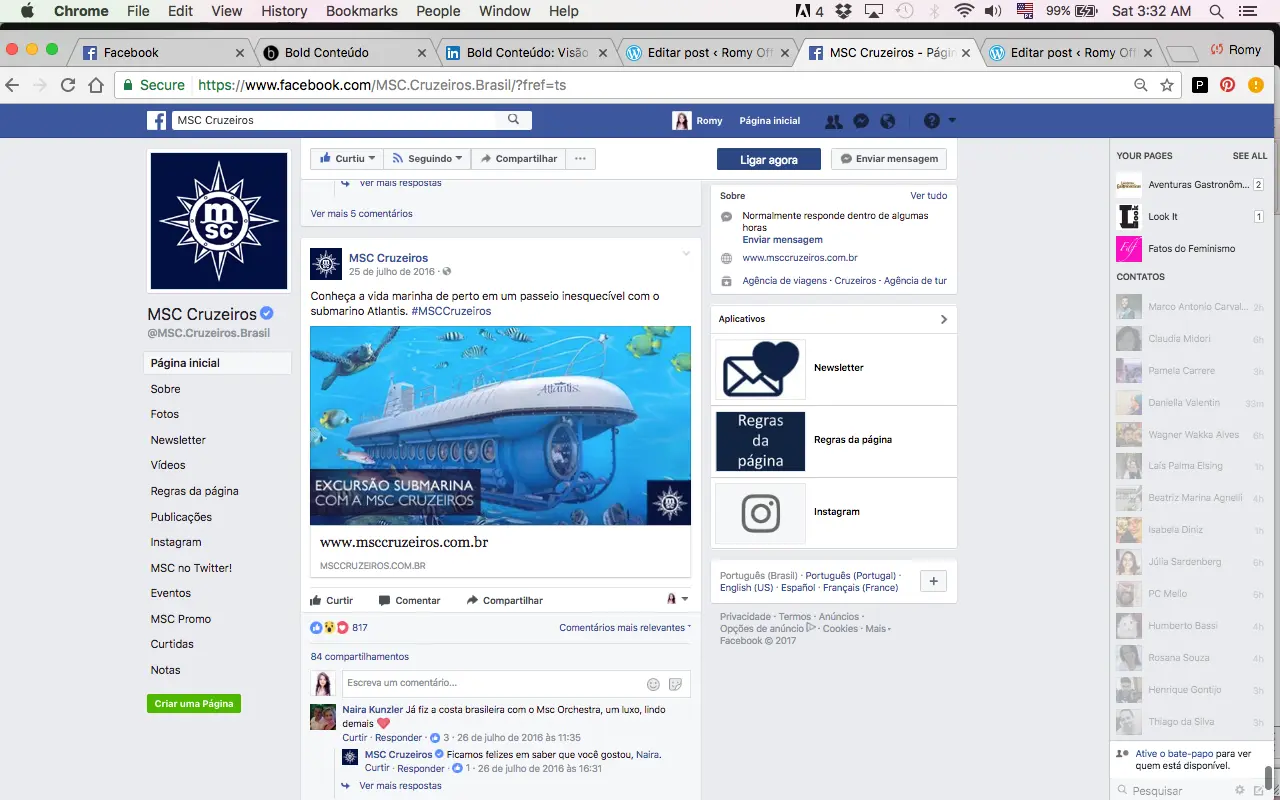
Task: Open the Instagram app thumbnail
Action: pyautogui.click(x=760, y=513)
